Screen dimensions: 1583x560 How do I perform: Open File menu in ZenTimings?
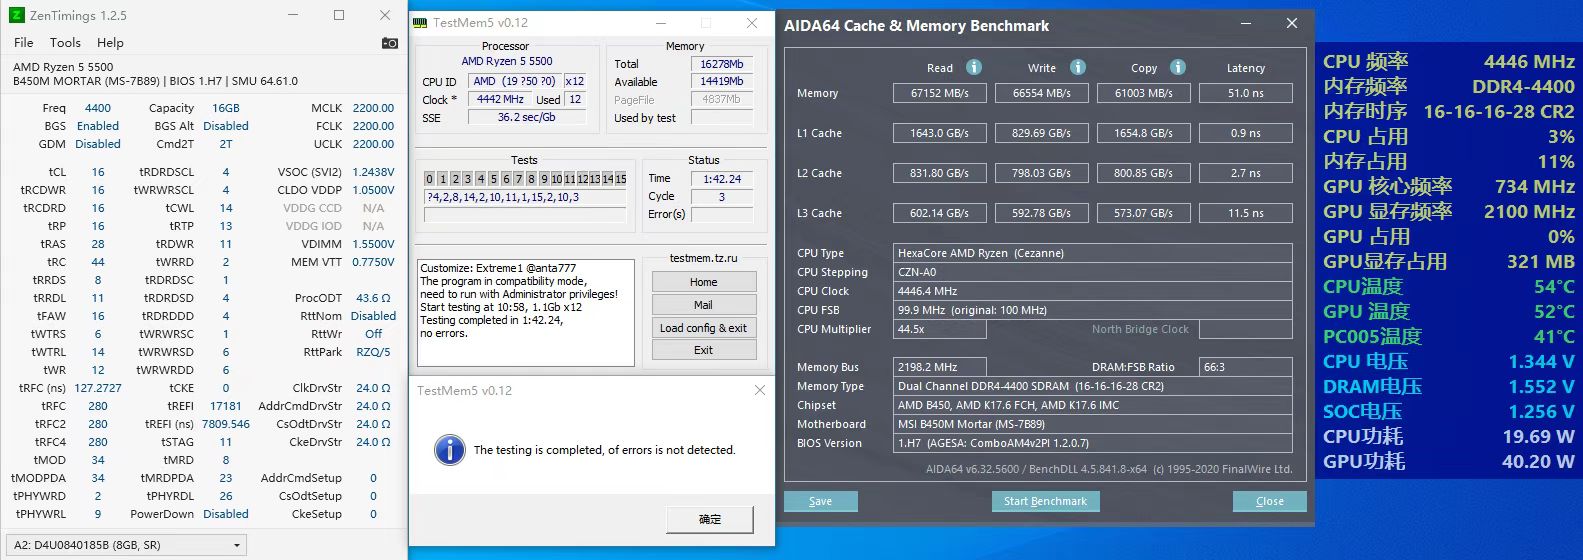coord(24,43)
